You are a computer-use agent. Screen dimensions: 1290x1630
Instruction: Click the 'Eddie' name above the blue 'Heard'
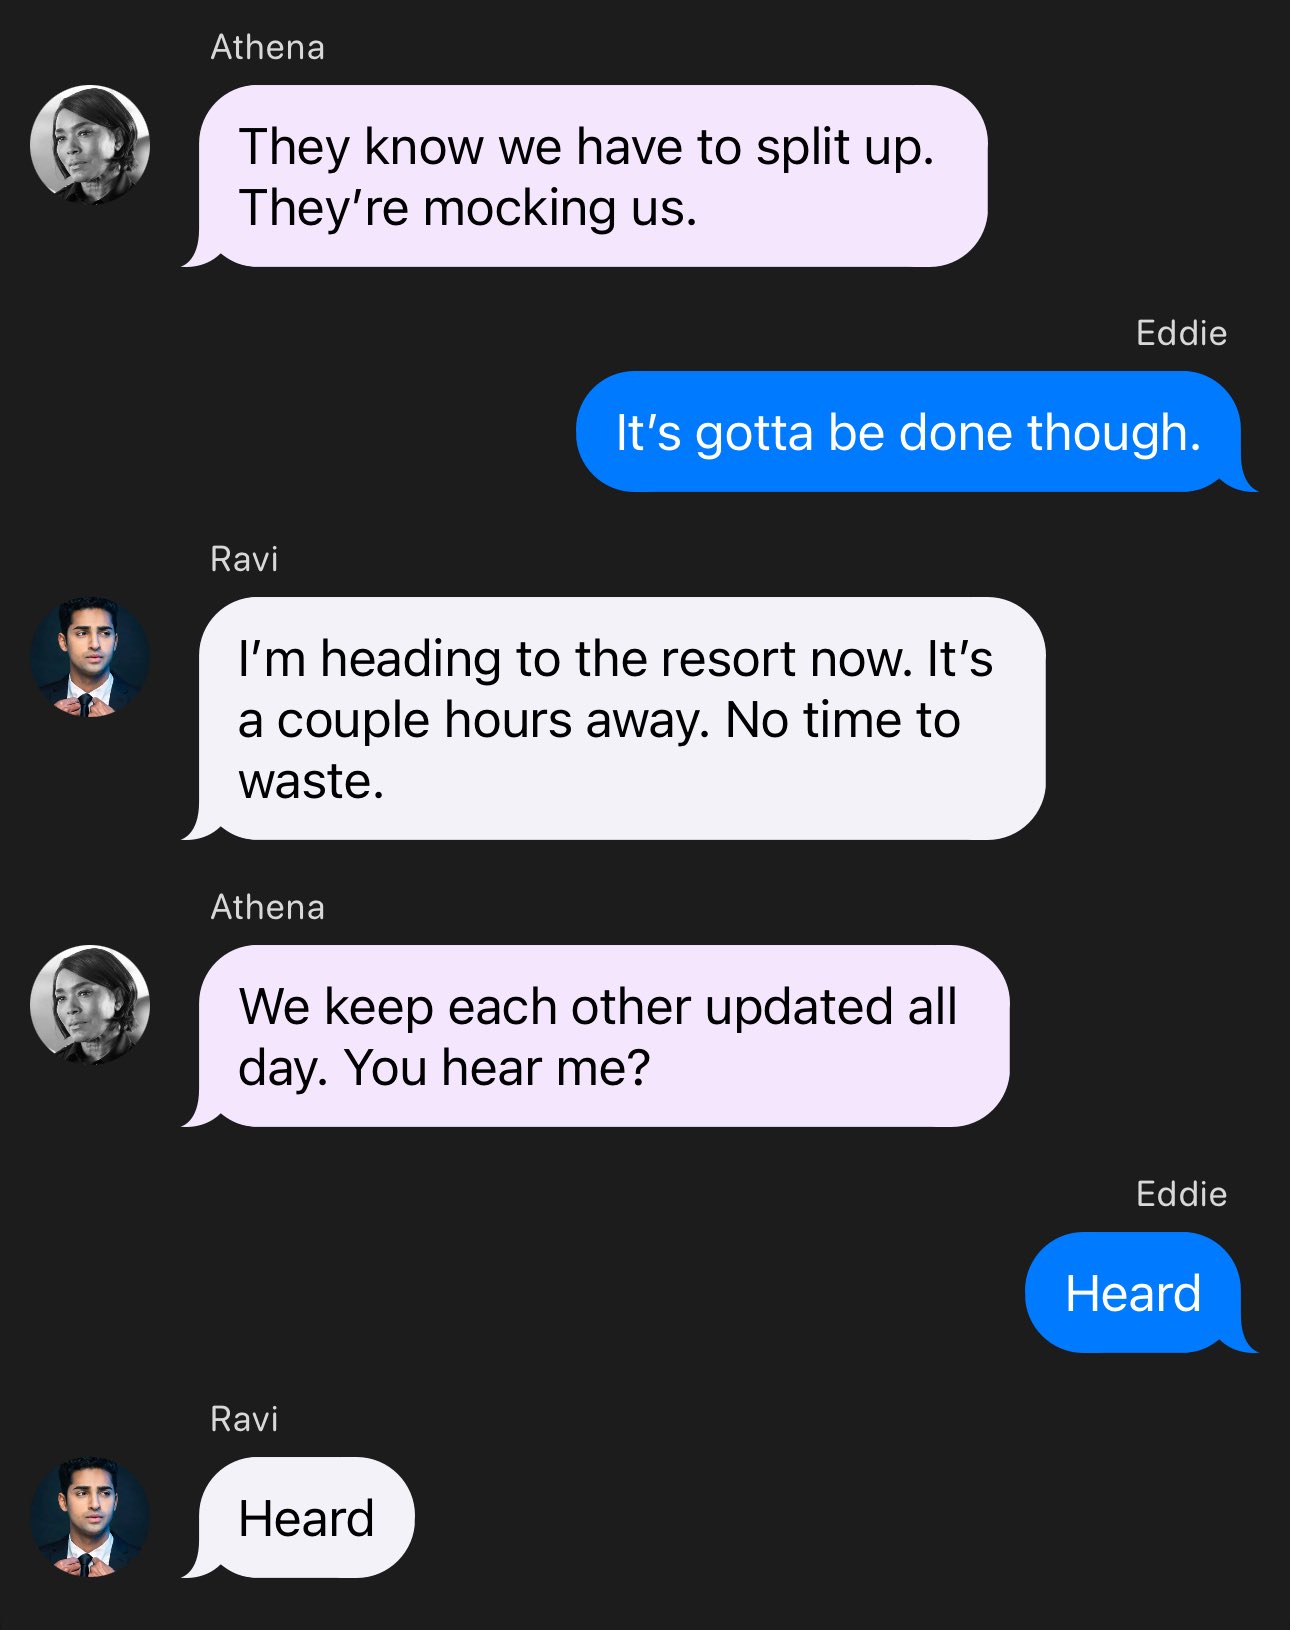pyautogui.click(x=1181, y=1194)
